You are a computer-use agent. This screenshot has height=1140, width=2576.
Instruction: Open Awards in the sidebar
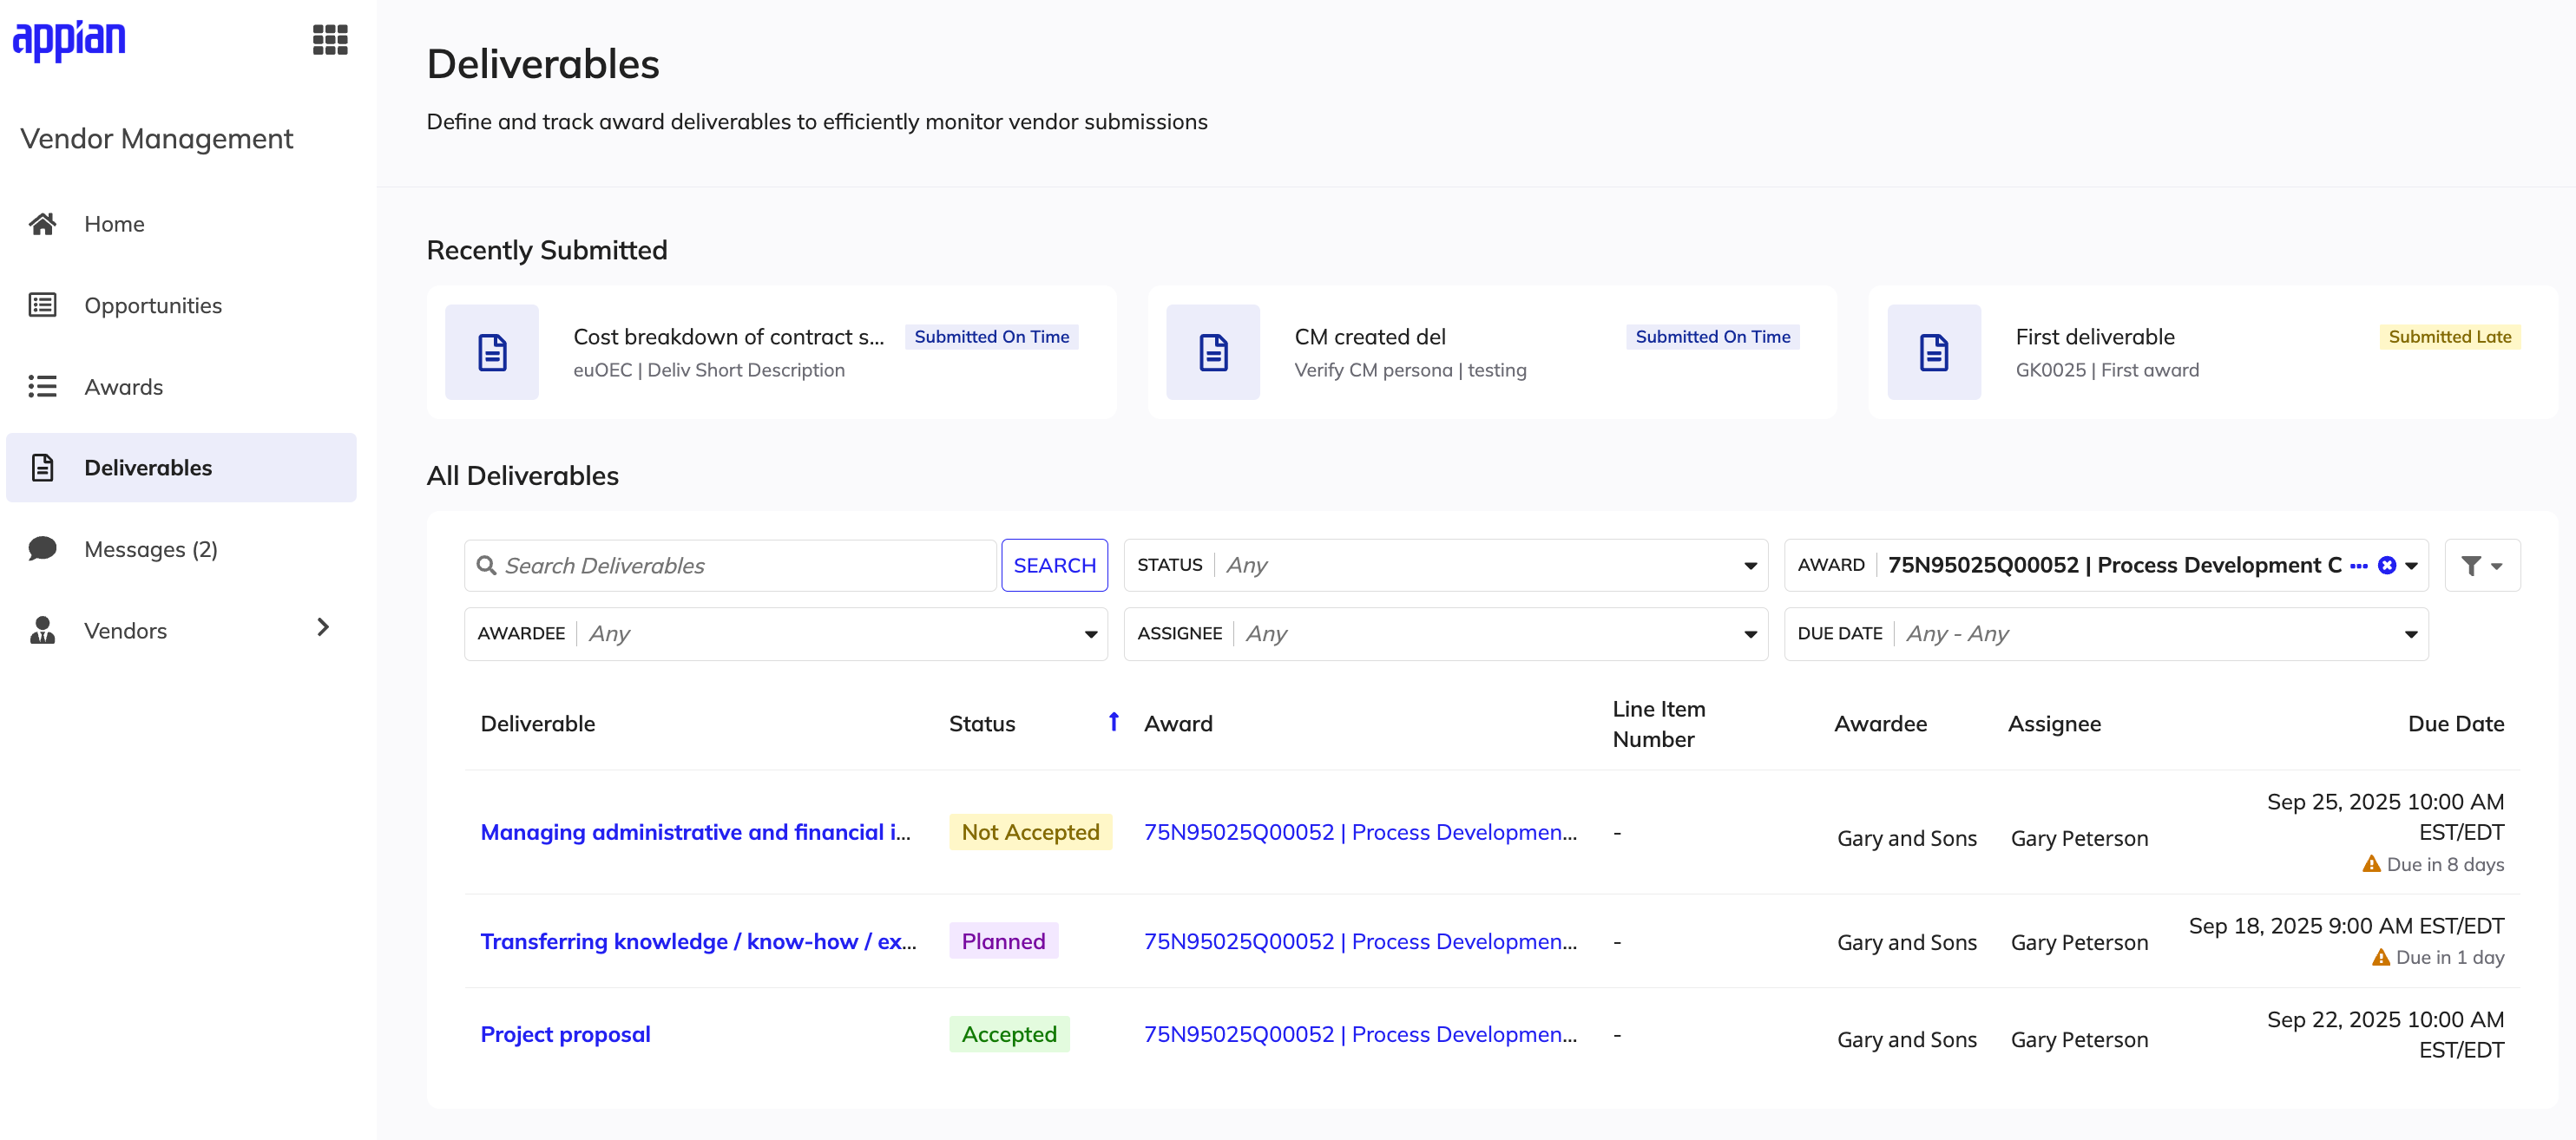[x=181, y=386]
